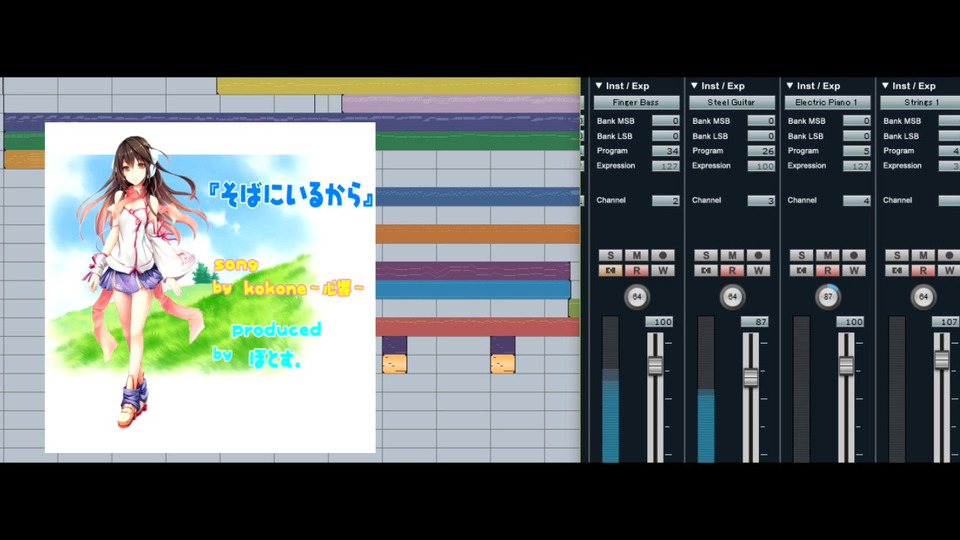Select the green clip right of cover art
Screen dimensions: 960x540
478,141
